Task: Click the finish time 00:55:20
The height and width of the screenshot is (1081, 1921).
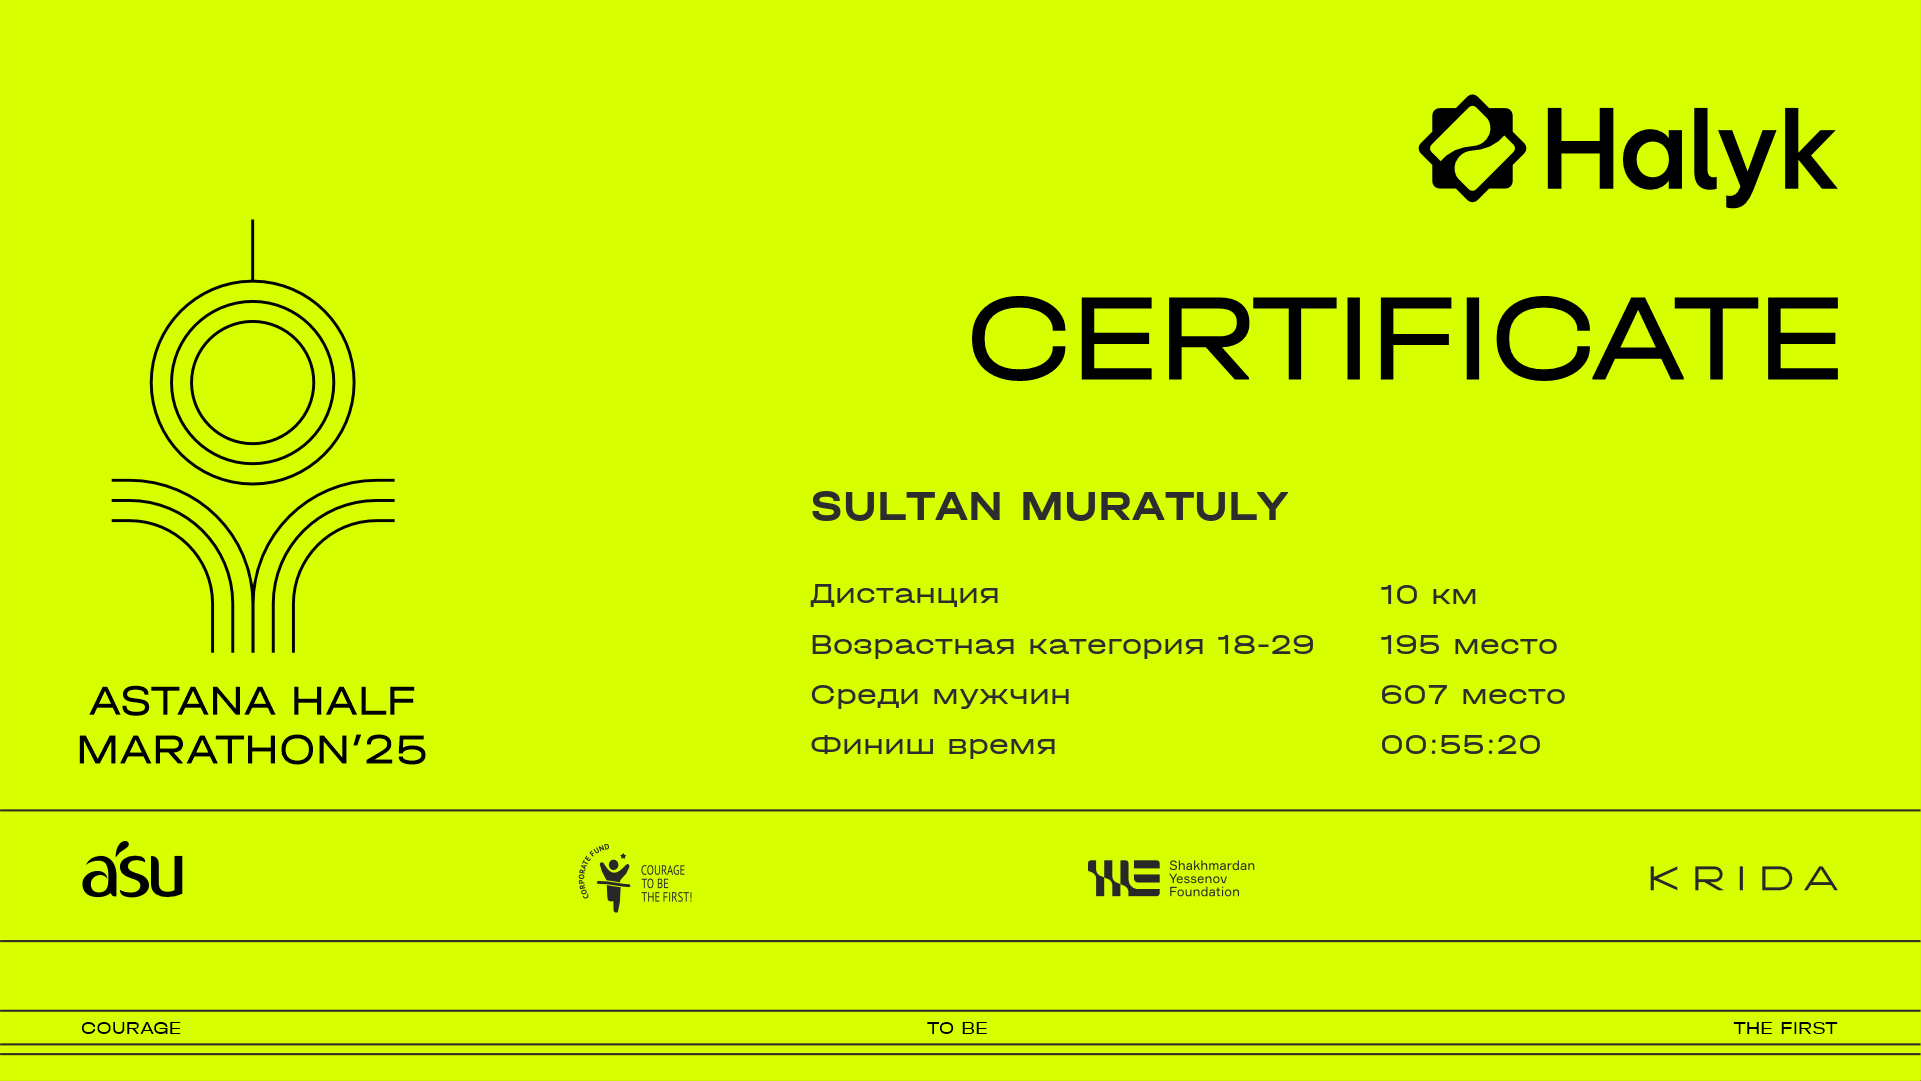Action: click(x=1460, y=745)
